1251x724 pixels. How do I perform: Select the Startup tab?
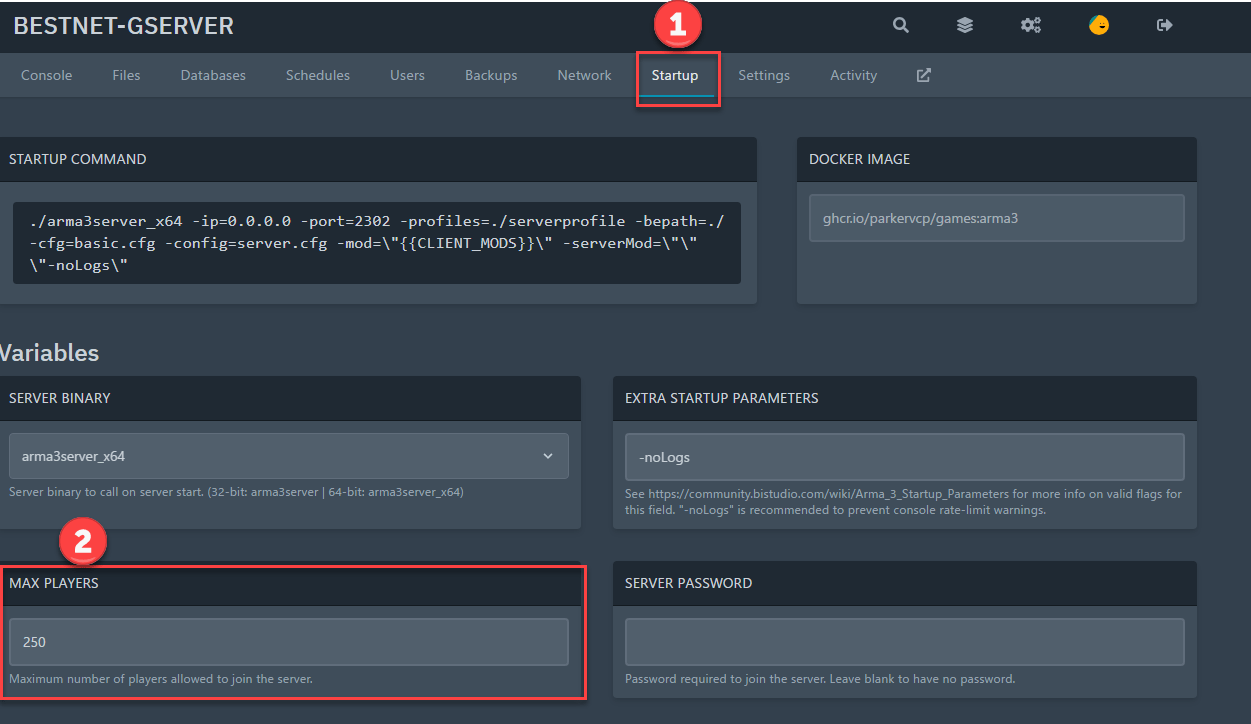pos(675,75)
